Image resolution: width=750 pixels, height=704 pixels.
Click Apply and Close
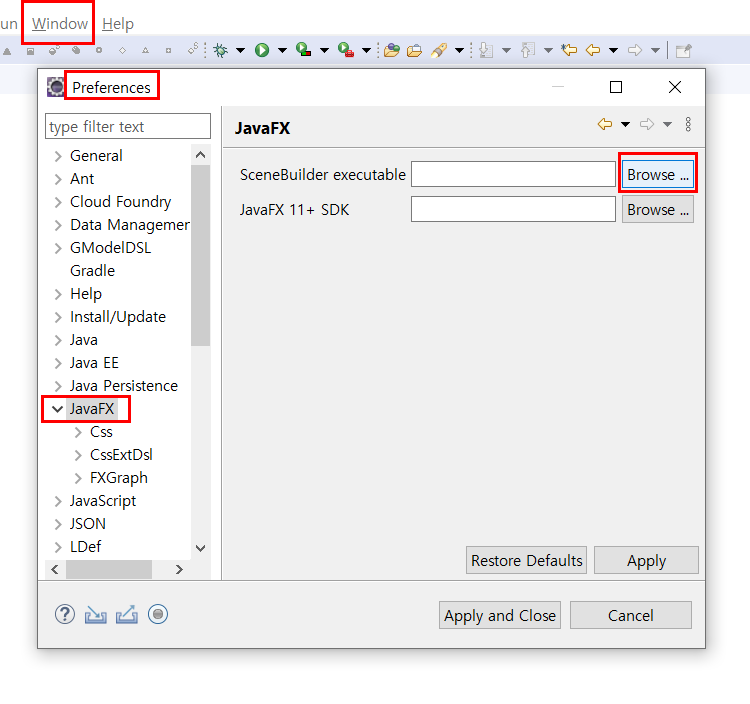[x=500, y=615]
